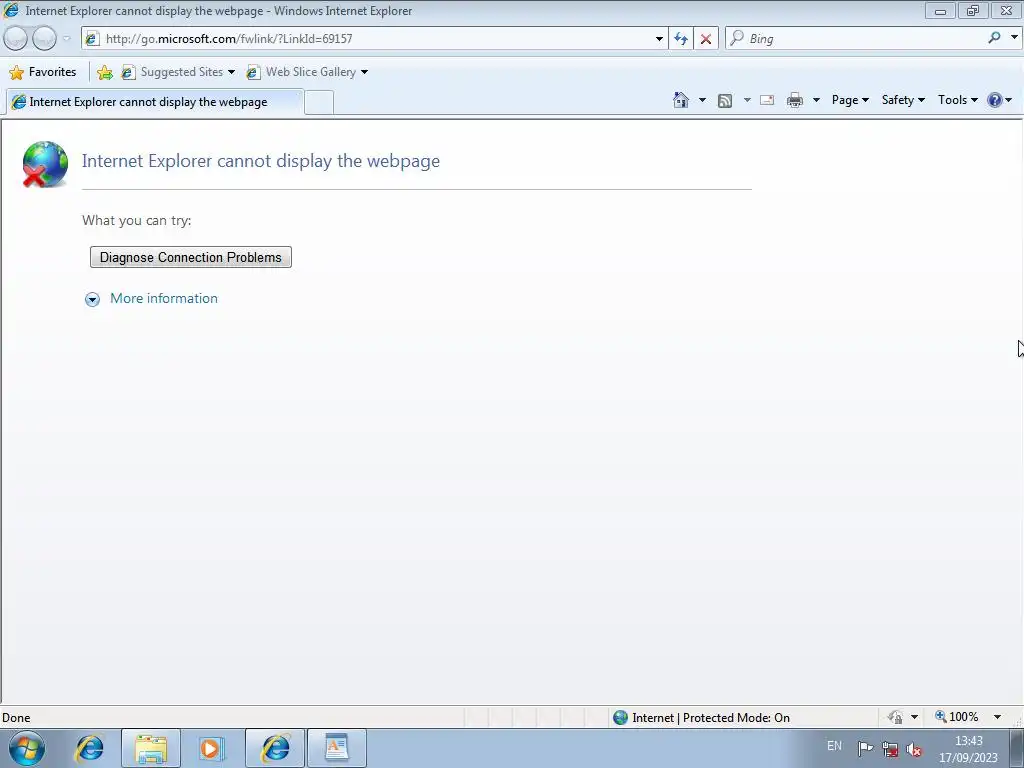Open the Tools menu
1024x768 pixels.
(957, 100)
